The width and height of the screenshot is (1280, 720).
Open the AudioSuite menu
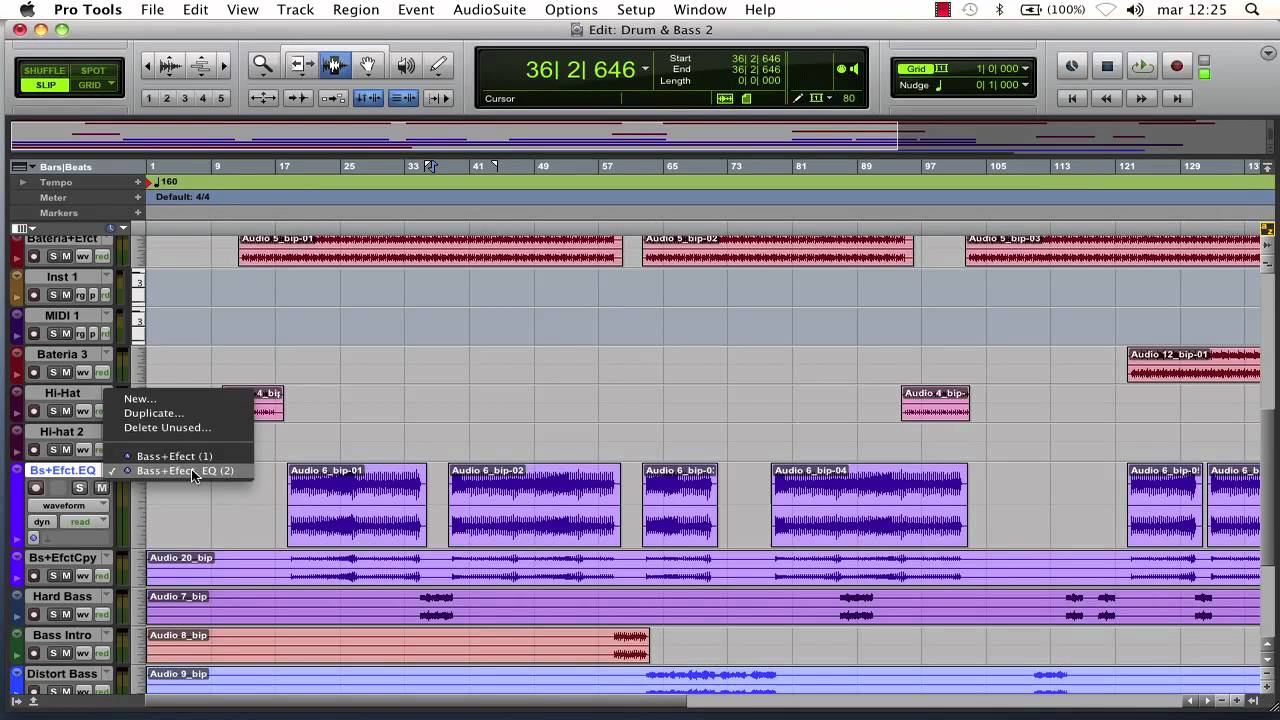[489, 10]
